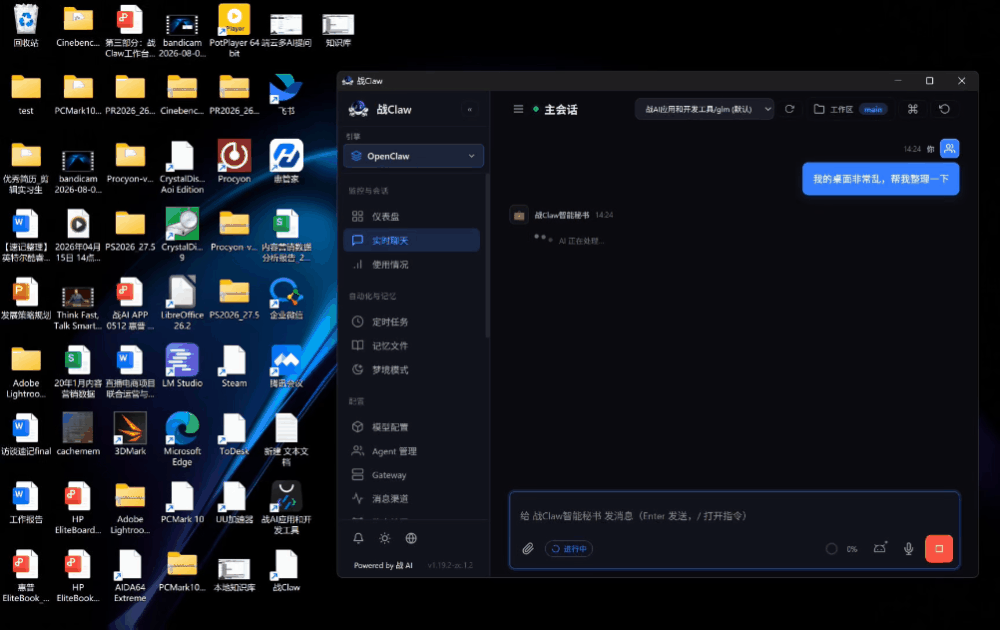Open the 仪表盘 dashboard page
This screenshot has width=1000, height=630.
coord(411,217)
